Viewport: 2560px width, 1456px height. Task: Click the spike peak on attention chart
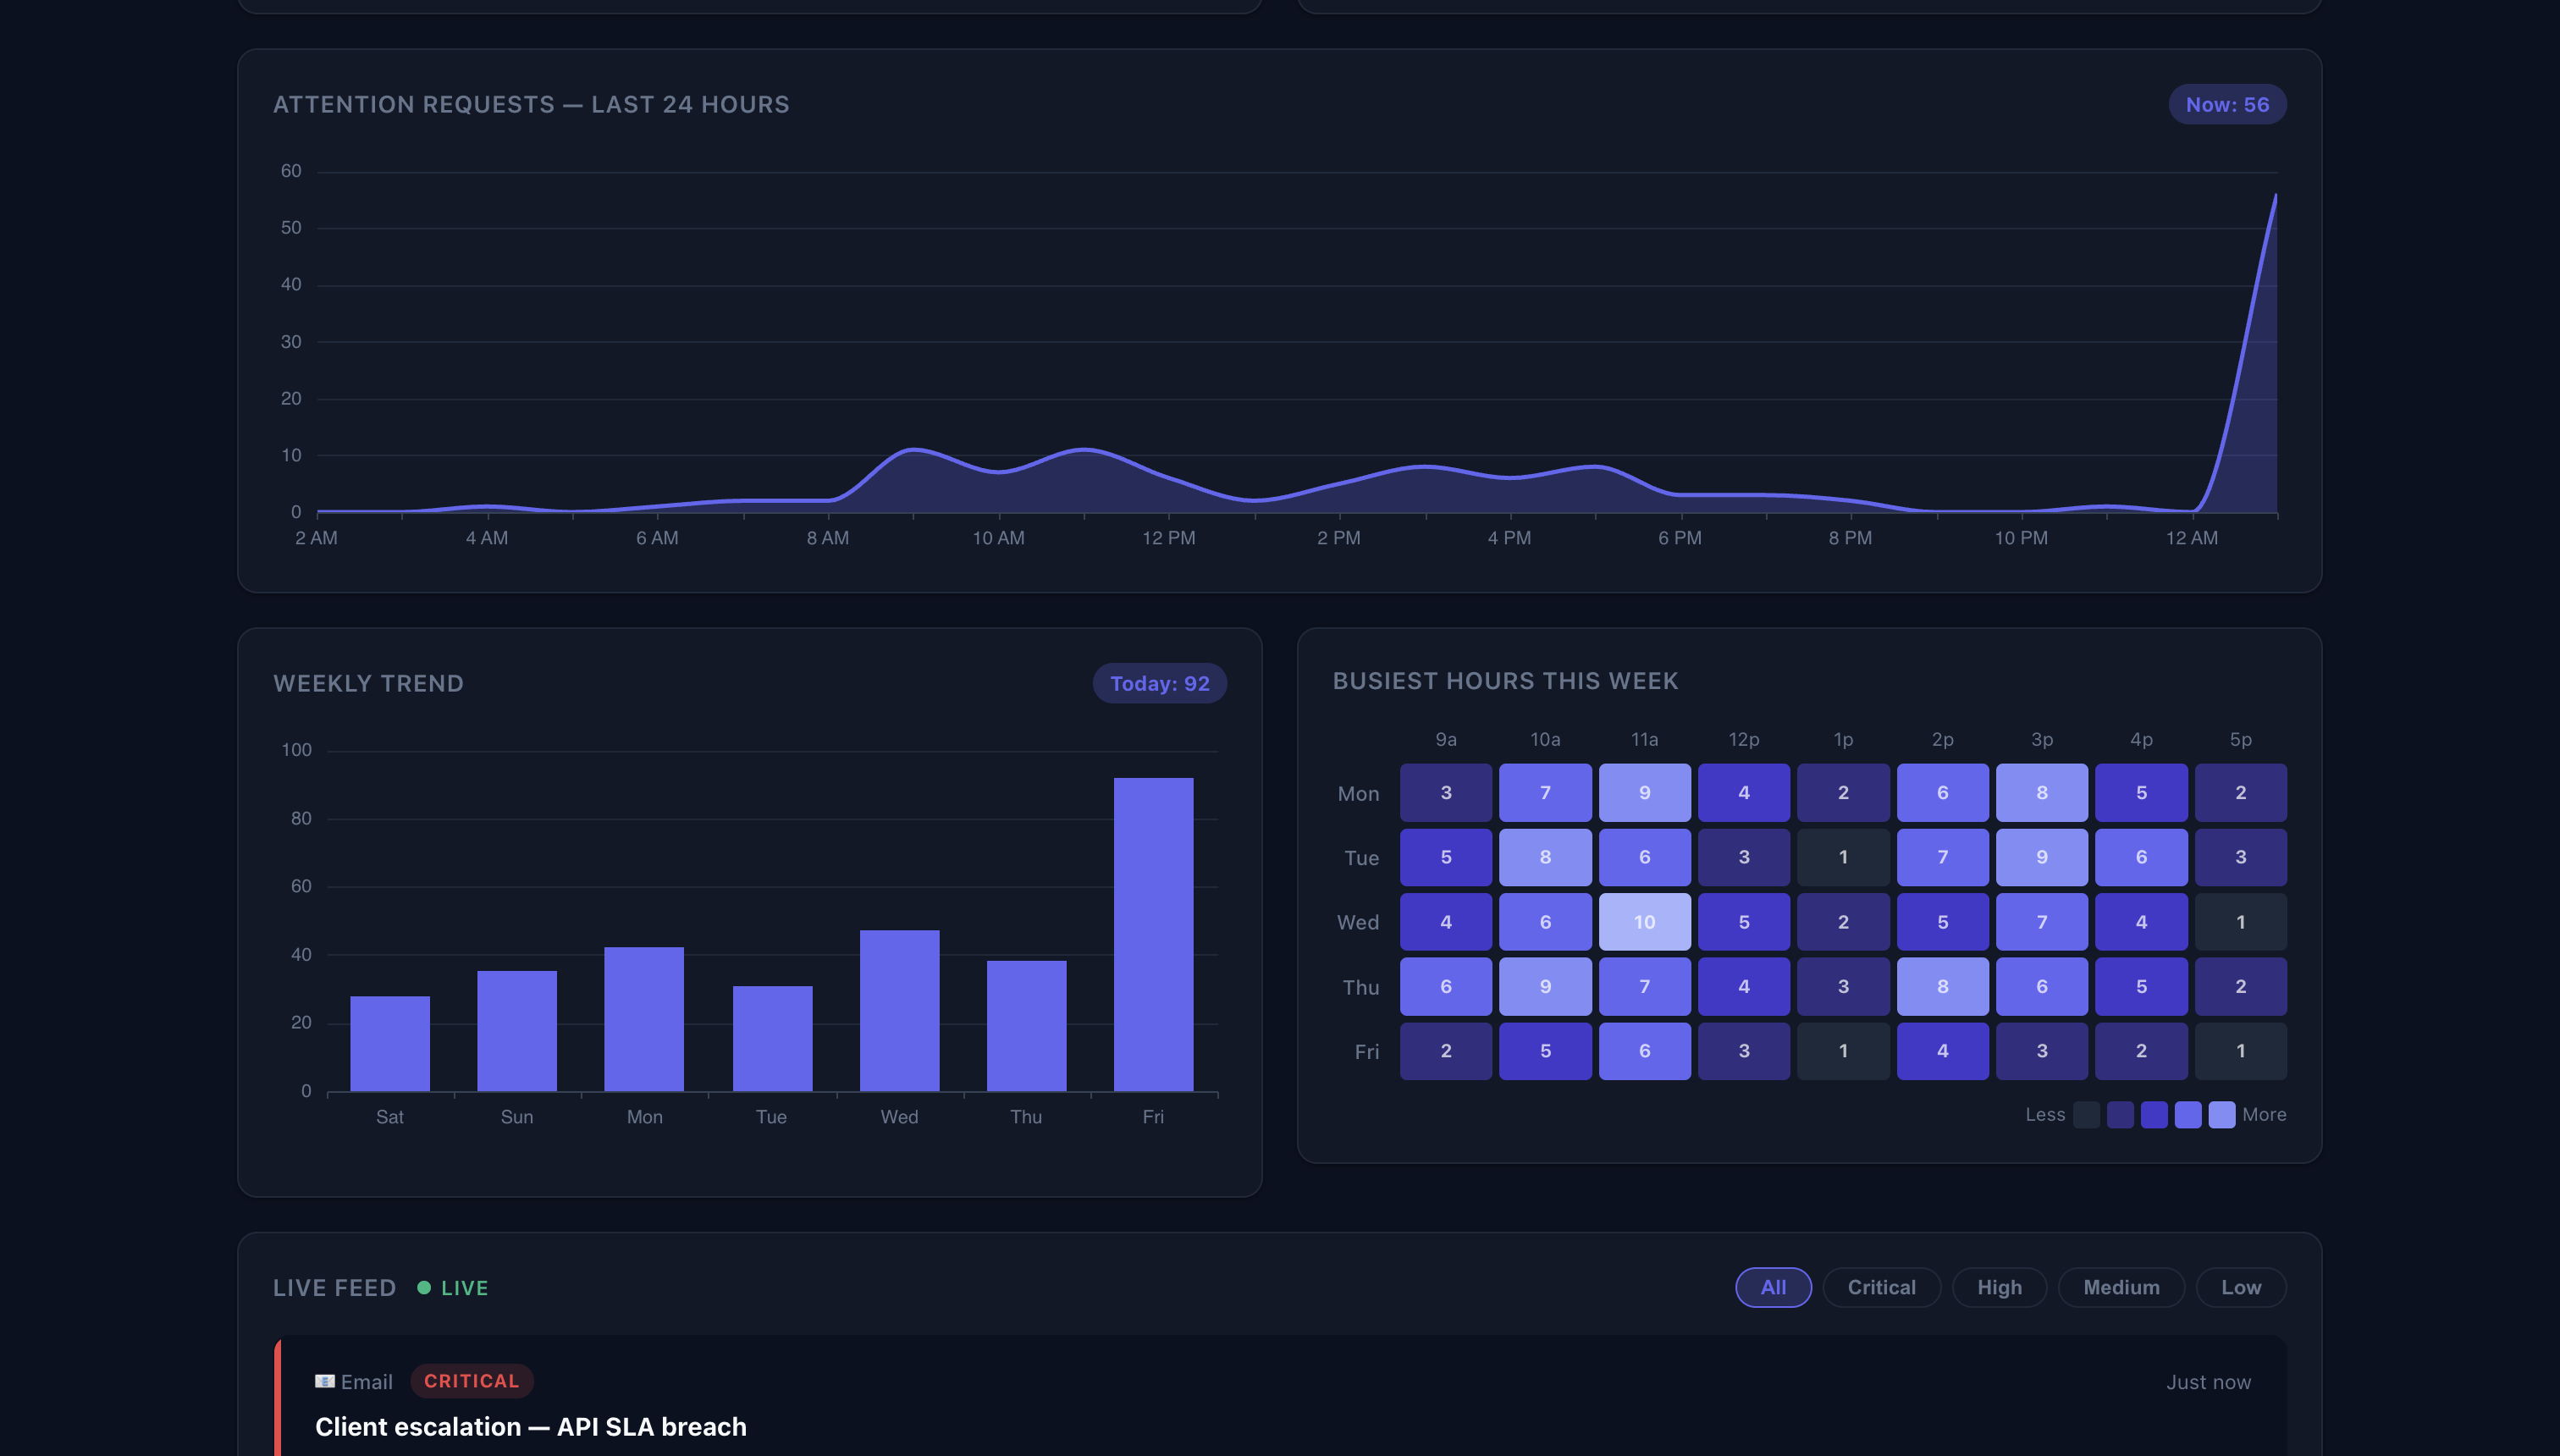coord(2275,197)
